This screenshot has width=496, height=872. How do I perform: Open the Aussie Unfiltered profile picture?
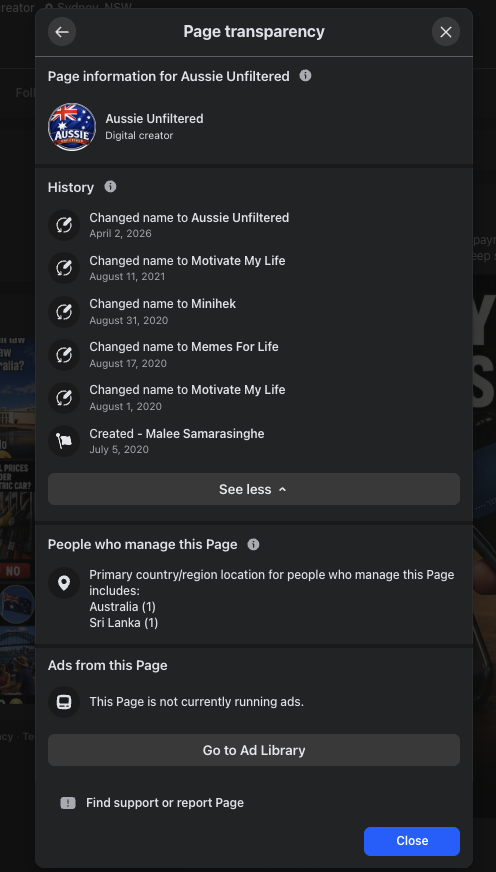(72, 127)
